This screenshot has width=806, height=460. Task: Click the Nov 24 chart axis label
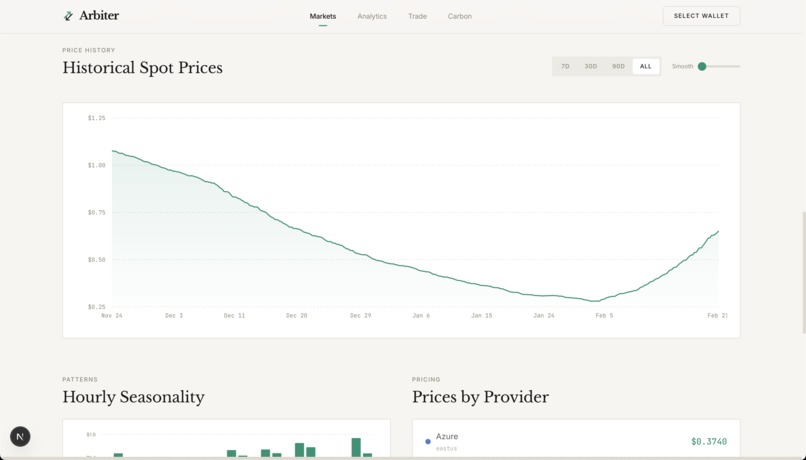coord(112,316)
